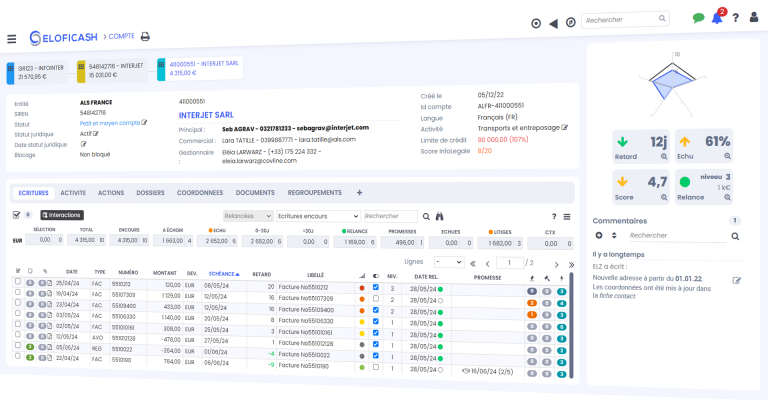Open the hamburger navigation menu
The height and width of the screenshot is (400, 768).
12,39
